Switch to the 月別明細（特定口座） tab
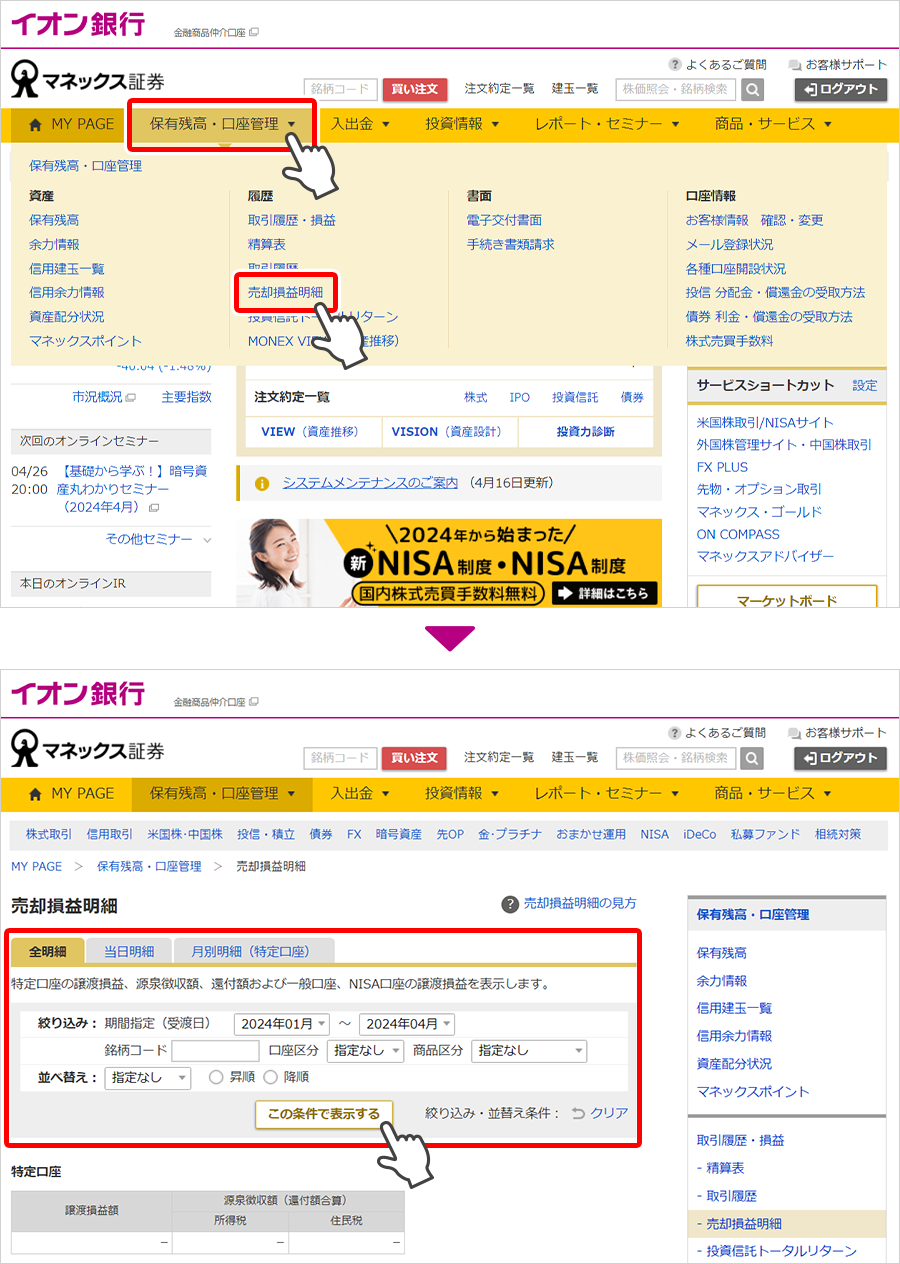 (x=255, y=951)
